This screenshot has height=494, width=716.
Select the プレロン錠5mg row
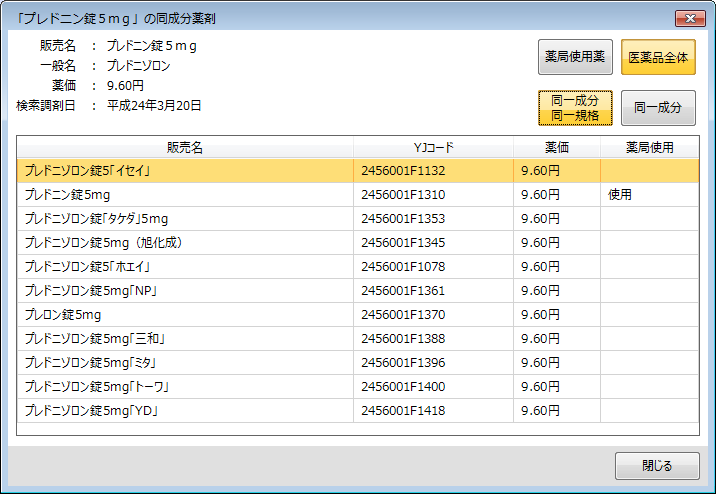[x=358, y=315]
